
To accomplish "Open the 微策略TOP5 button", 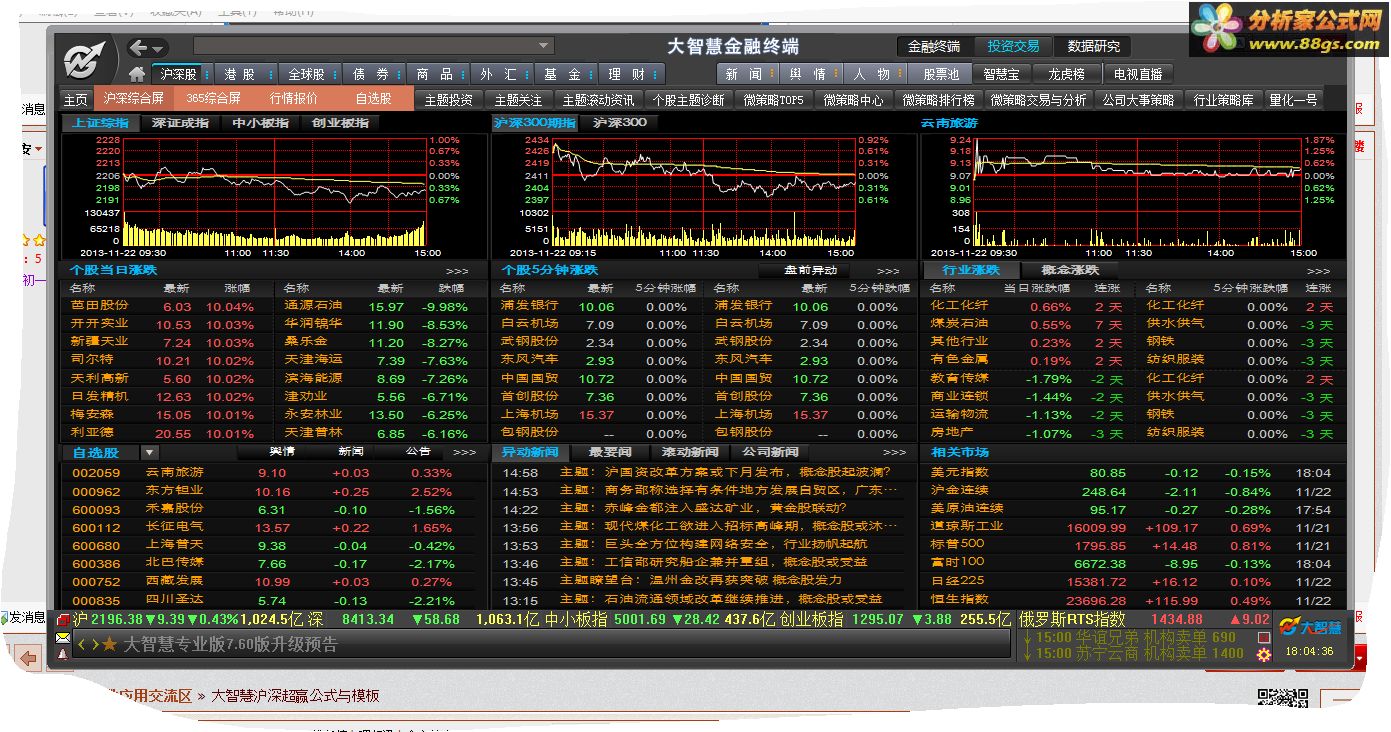I will click(x=772, y=100).
